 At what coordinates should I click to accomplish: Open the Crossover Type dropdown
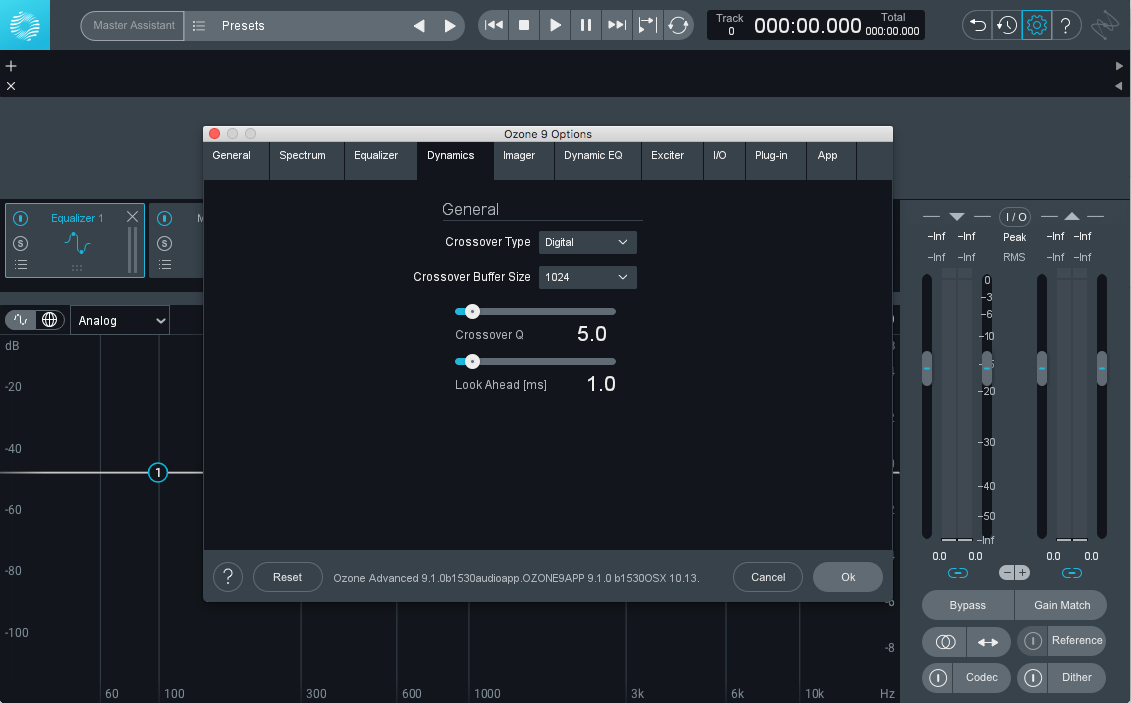click(587, 243)
